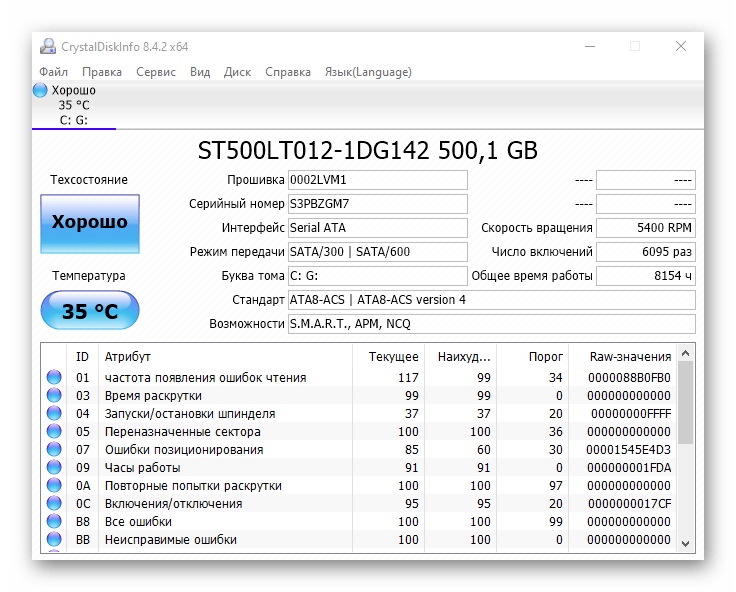Viewport: 736px width, 592px height.
Task: Open the Сервис menu
Action: tap(156, 72)
